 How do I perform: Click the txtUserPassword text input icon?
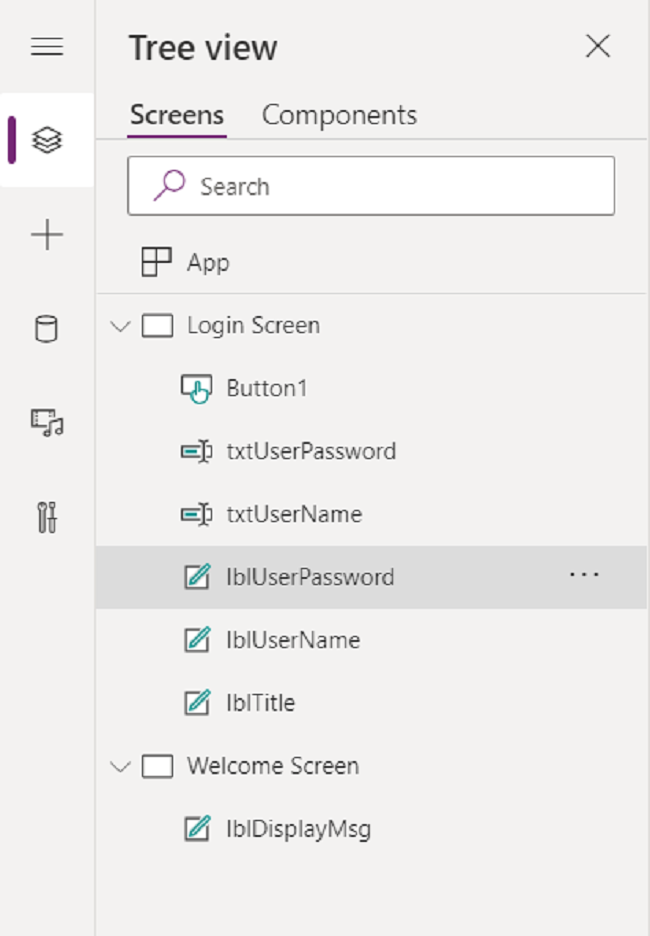point(199,451)
